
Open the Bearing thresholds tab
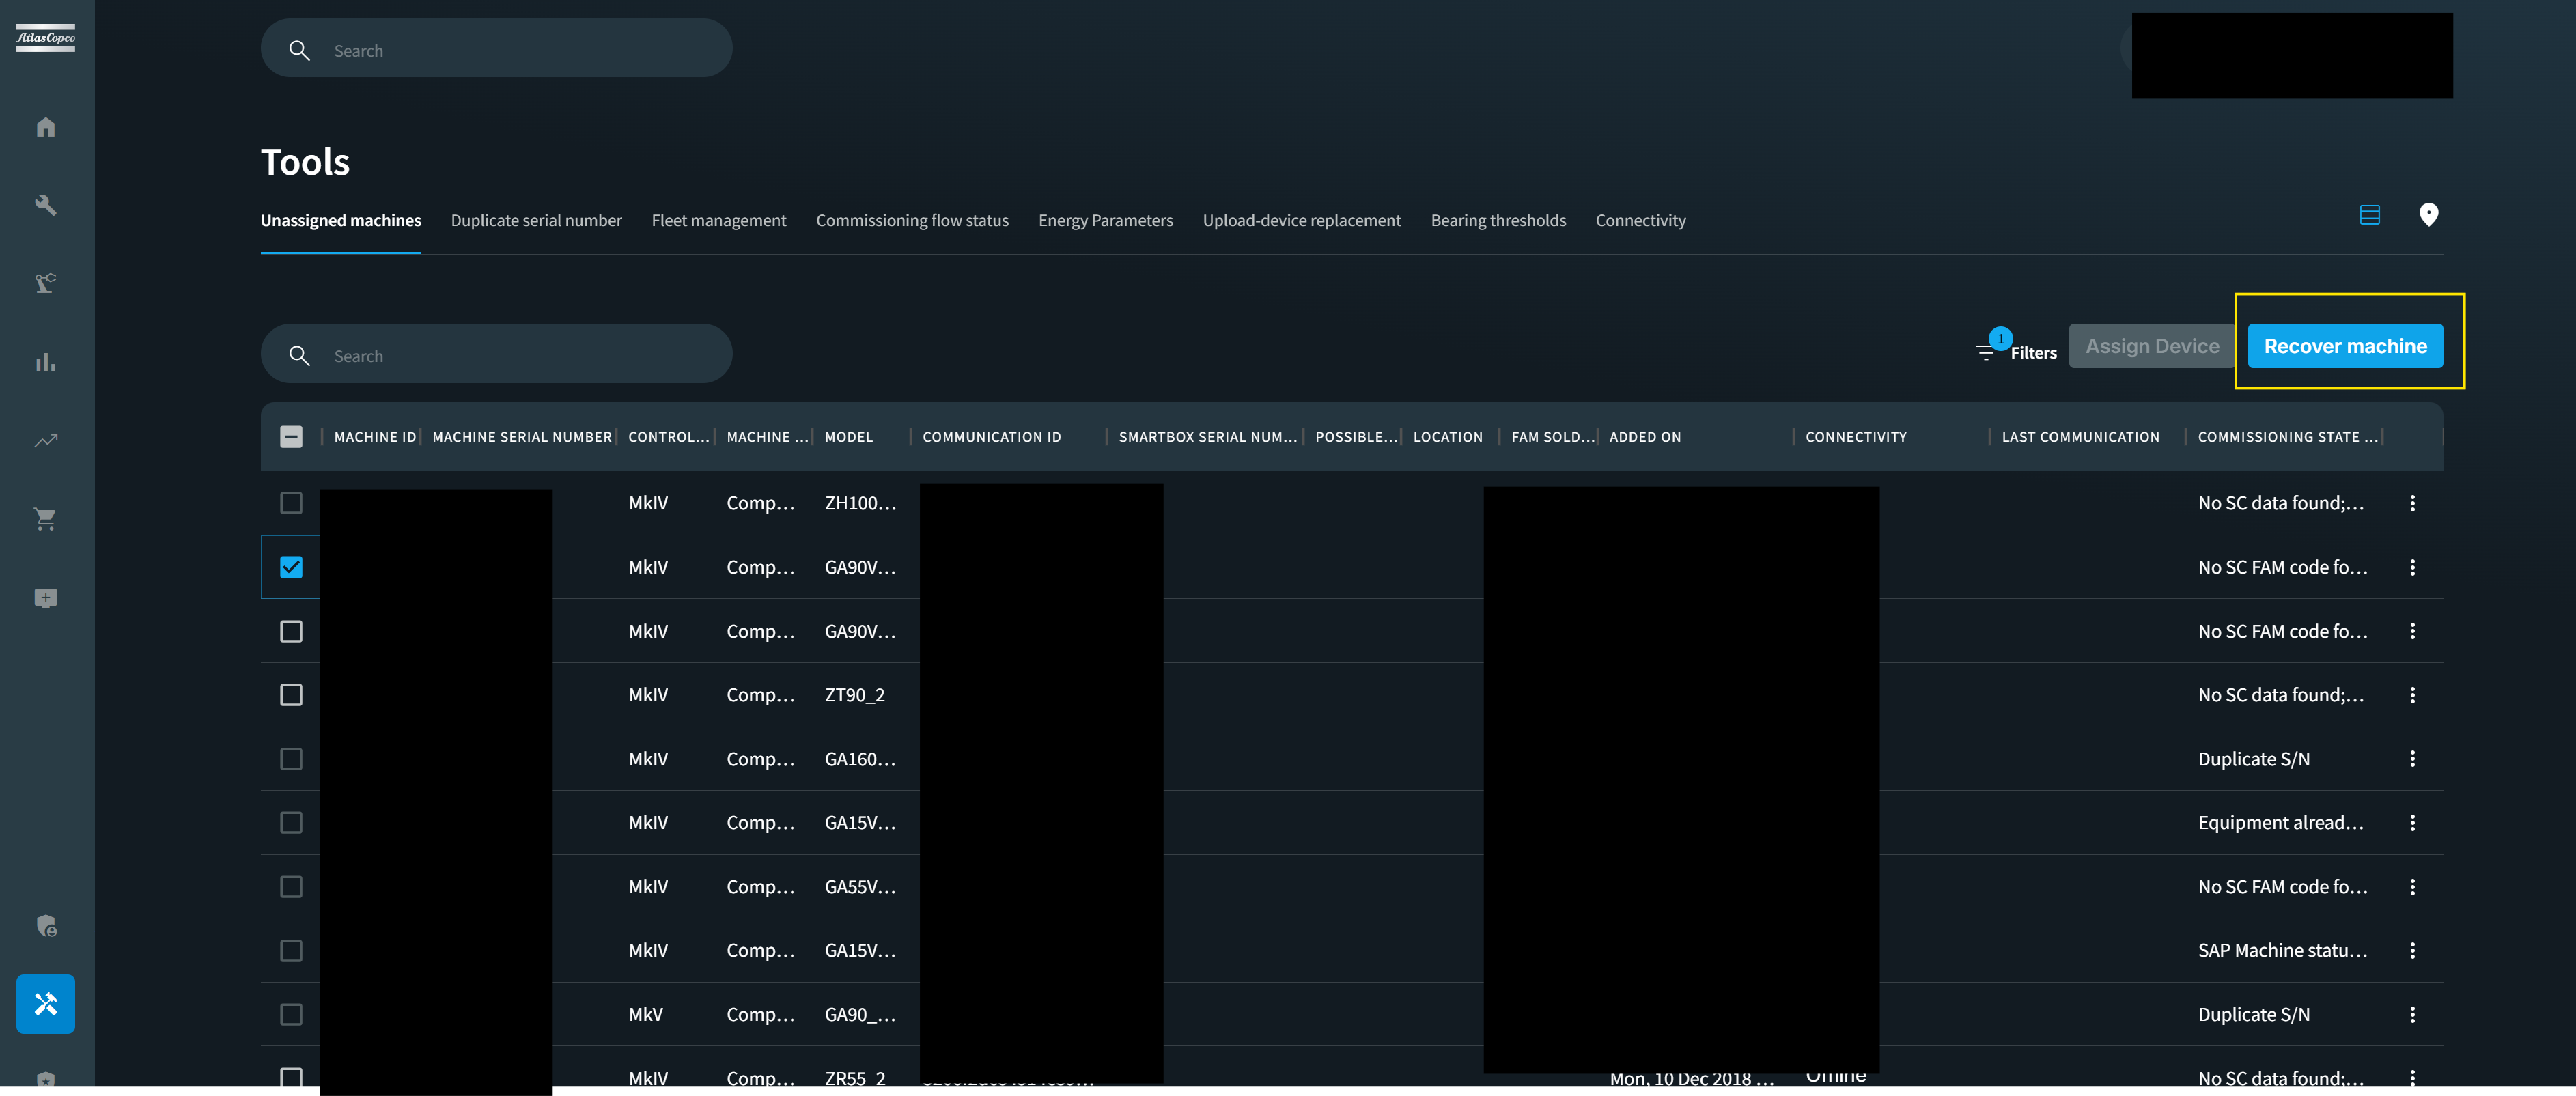click(1497, 220)
